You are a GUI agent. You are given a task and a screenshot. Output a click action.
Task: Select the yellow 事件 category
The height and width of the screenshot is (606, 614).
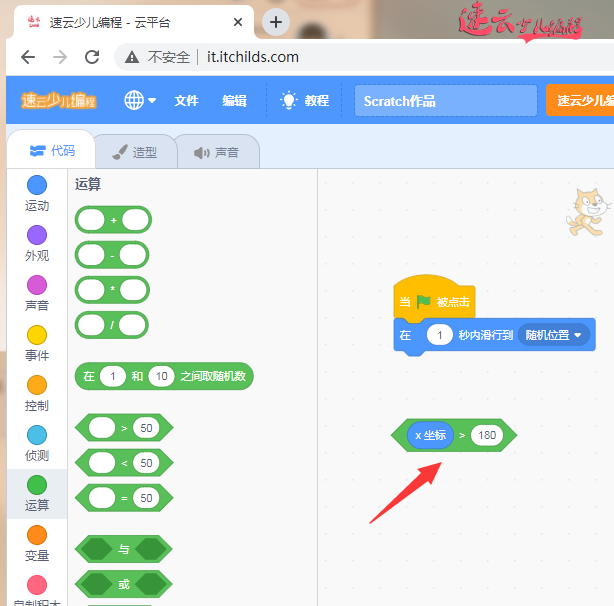[x=37, y=344]
